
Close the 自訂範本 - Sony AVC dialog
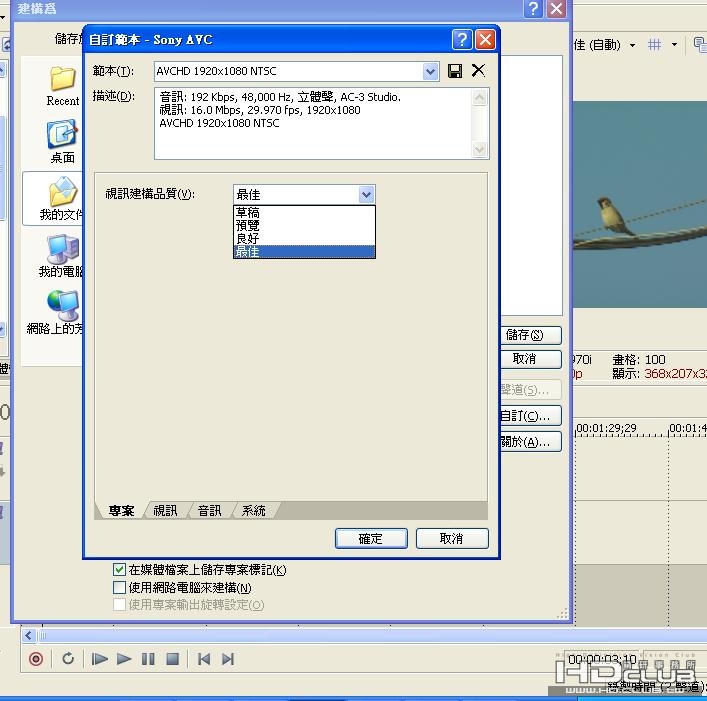486,40
